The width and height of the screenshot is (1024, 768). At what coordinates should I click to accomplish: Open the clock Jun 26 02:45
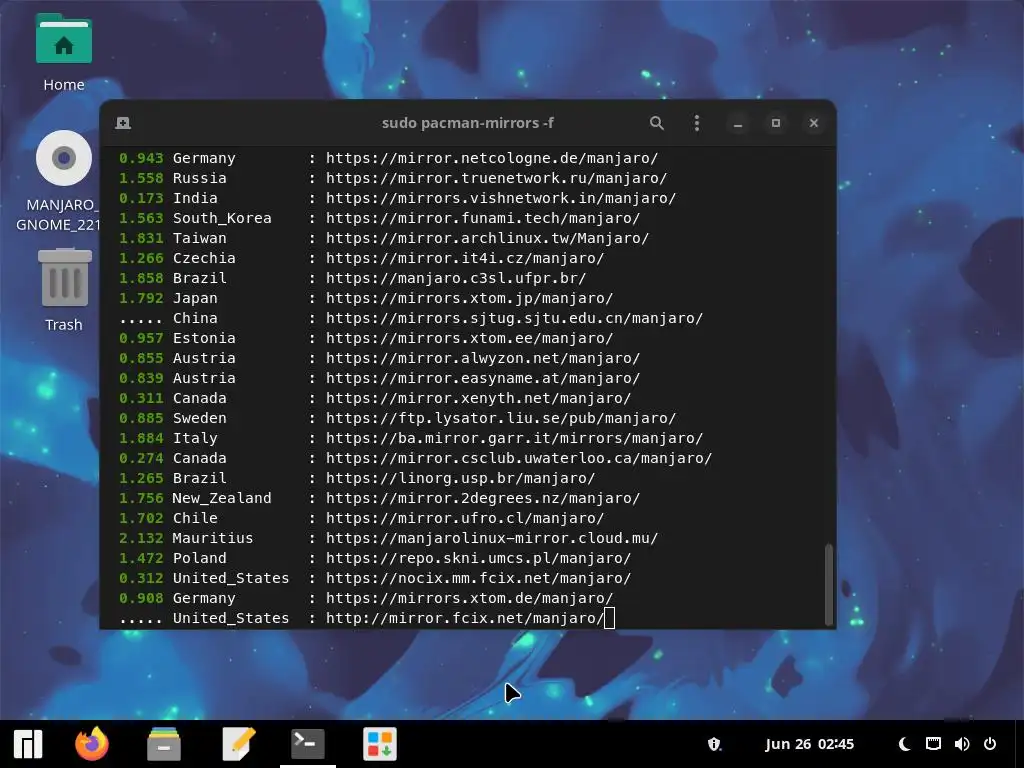click(809, 744)
